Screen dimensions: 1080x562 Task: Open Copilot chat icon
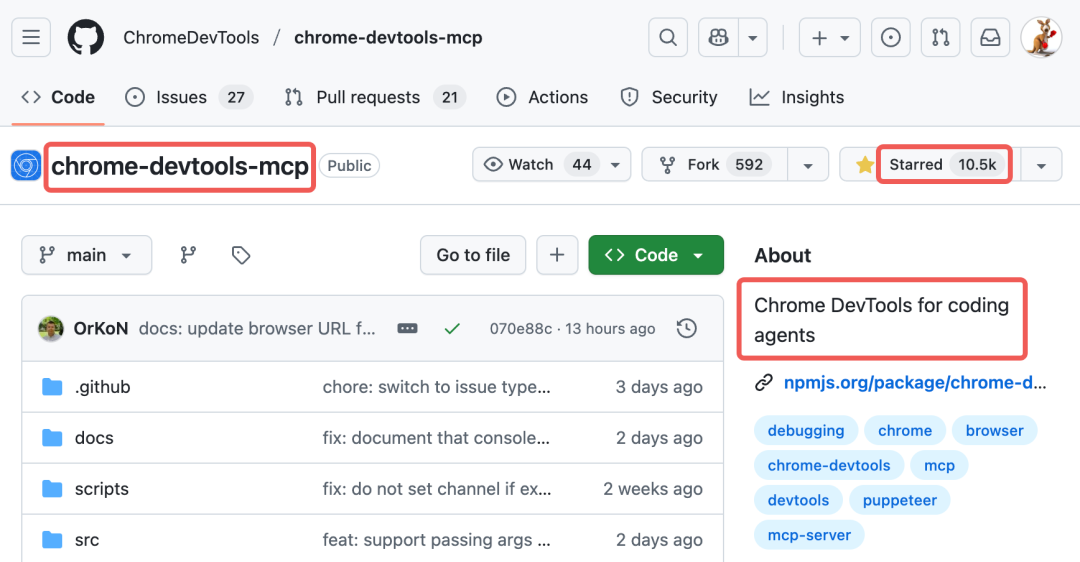point(718,37)
